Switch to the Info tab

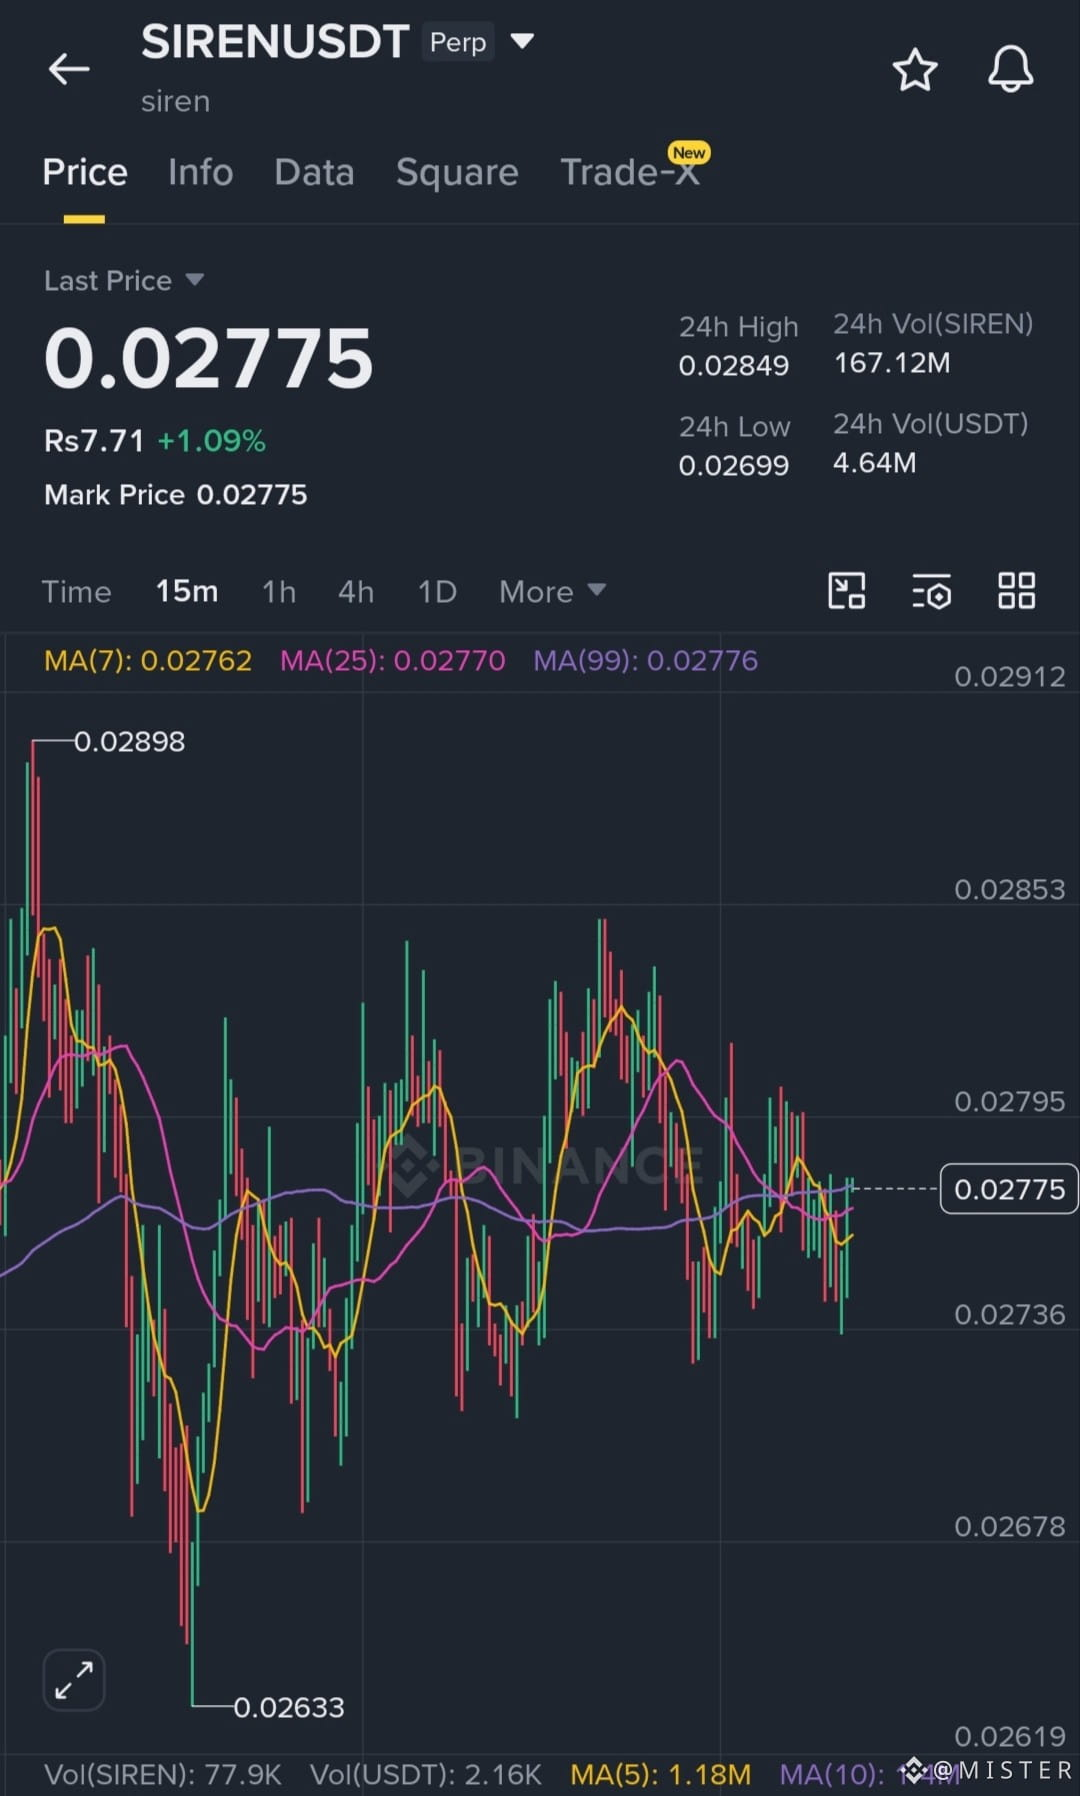click(x=201, y=172)
